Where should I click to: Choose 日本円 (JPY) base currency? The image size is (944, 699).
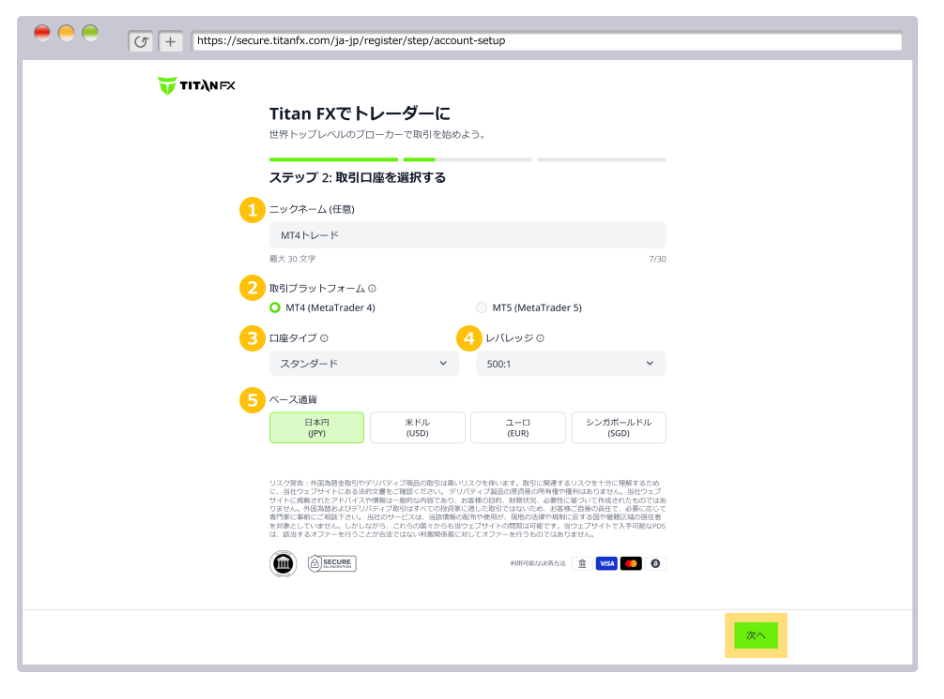click(317, 427)
